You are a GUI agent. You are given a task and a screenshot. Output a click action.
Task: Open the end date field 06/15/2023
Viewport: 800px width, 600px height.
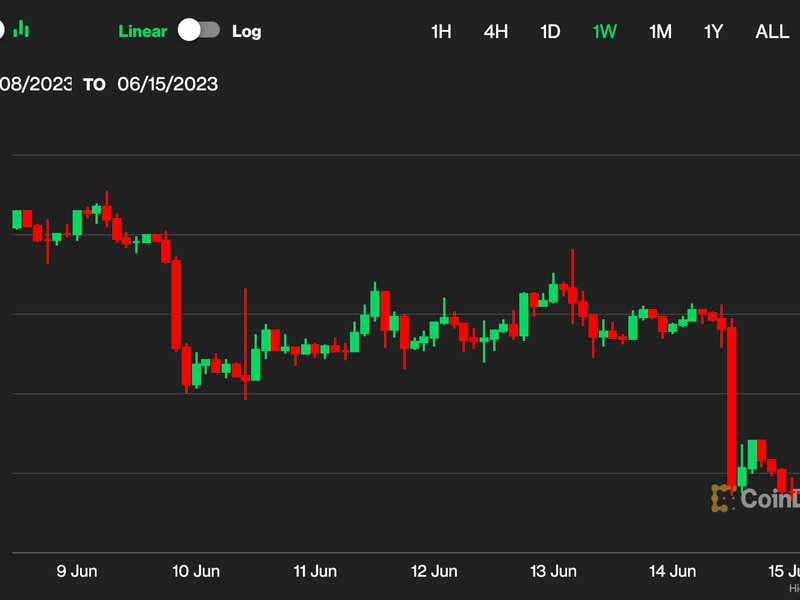pyautogui.click(x=167, y=84)
